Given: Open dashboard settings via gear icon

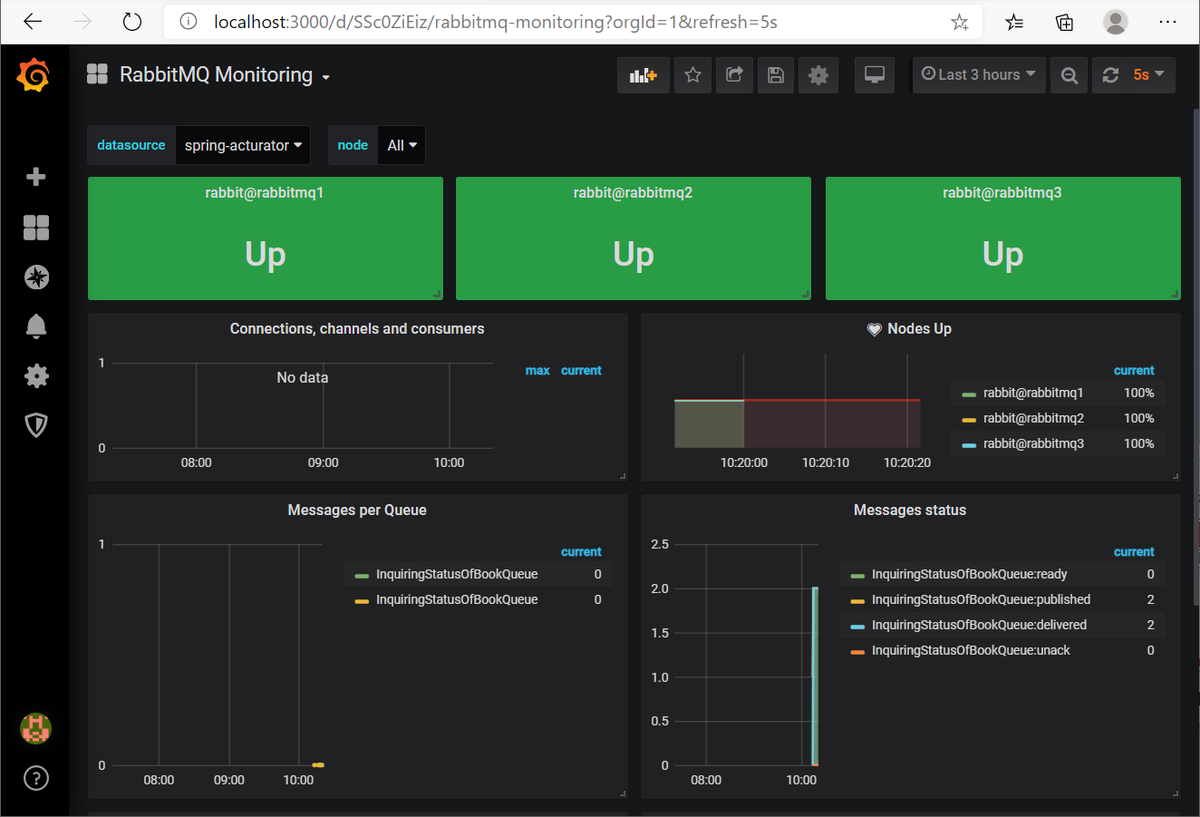Looking at the screenshot, I should [x=818, y=75].
